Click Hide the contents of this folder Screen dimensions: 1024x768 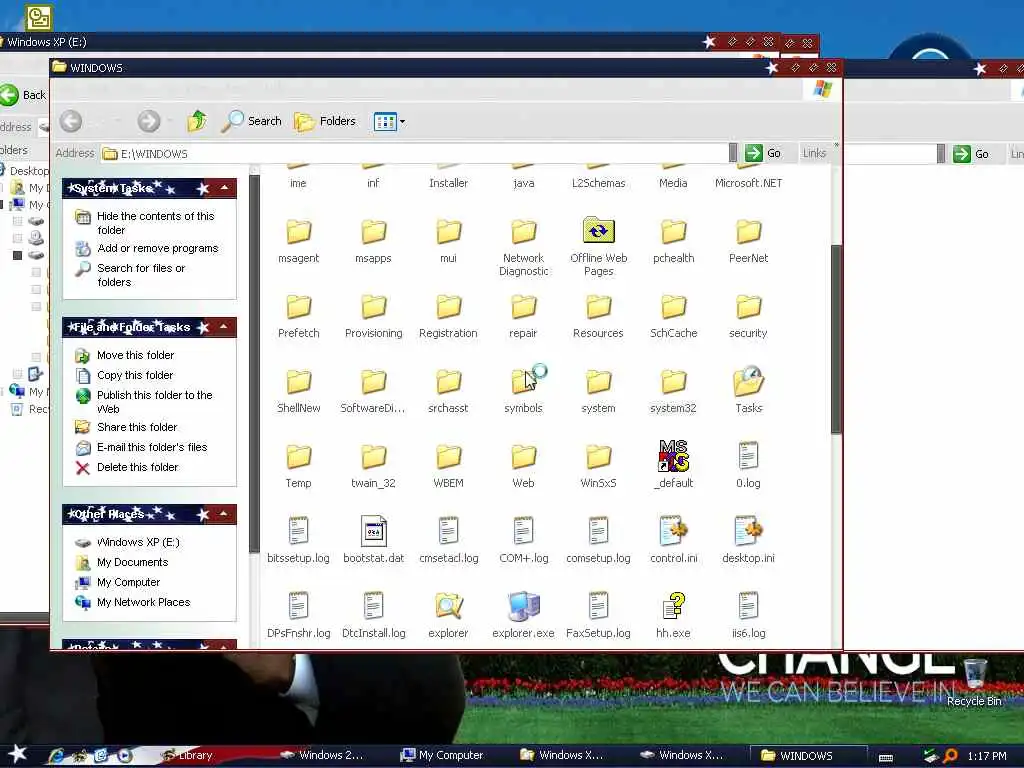tap(155, 223)
